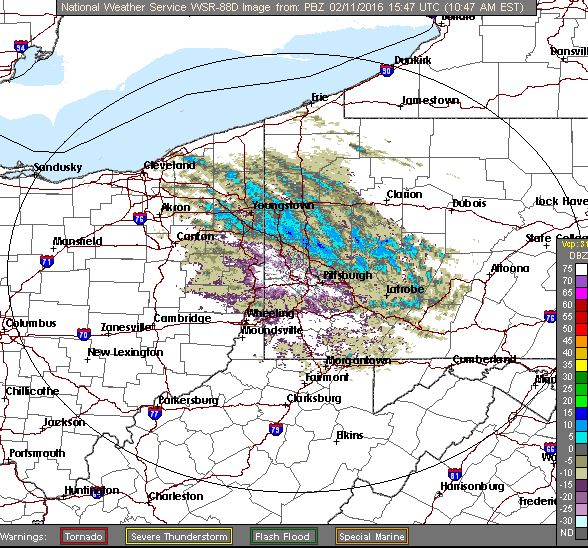Click the Youngstown city label on map
Viewport: 588px width, 548px height.
tap(283, 205)
